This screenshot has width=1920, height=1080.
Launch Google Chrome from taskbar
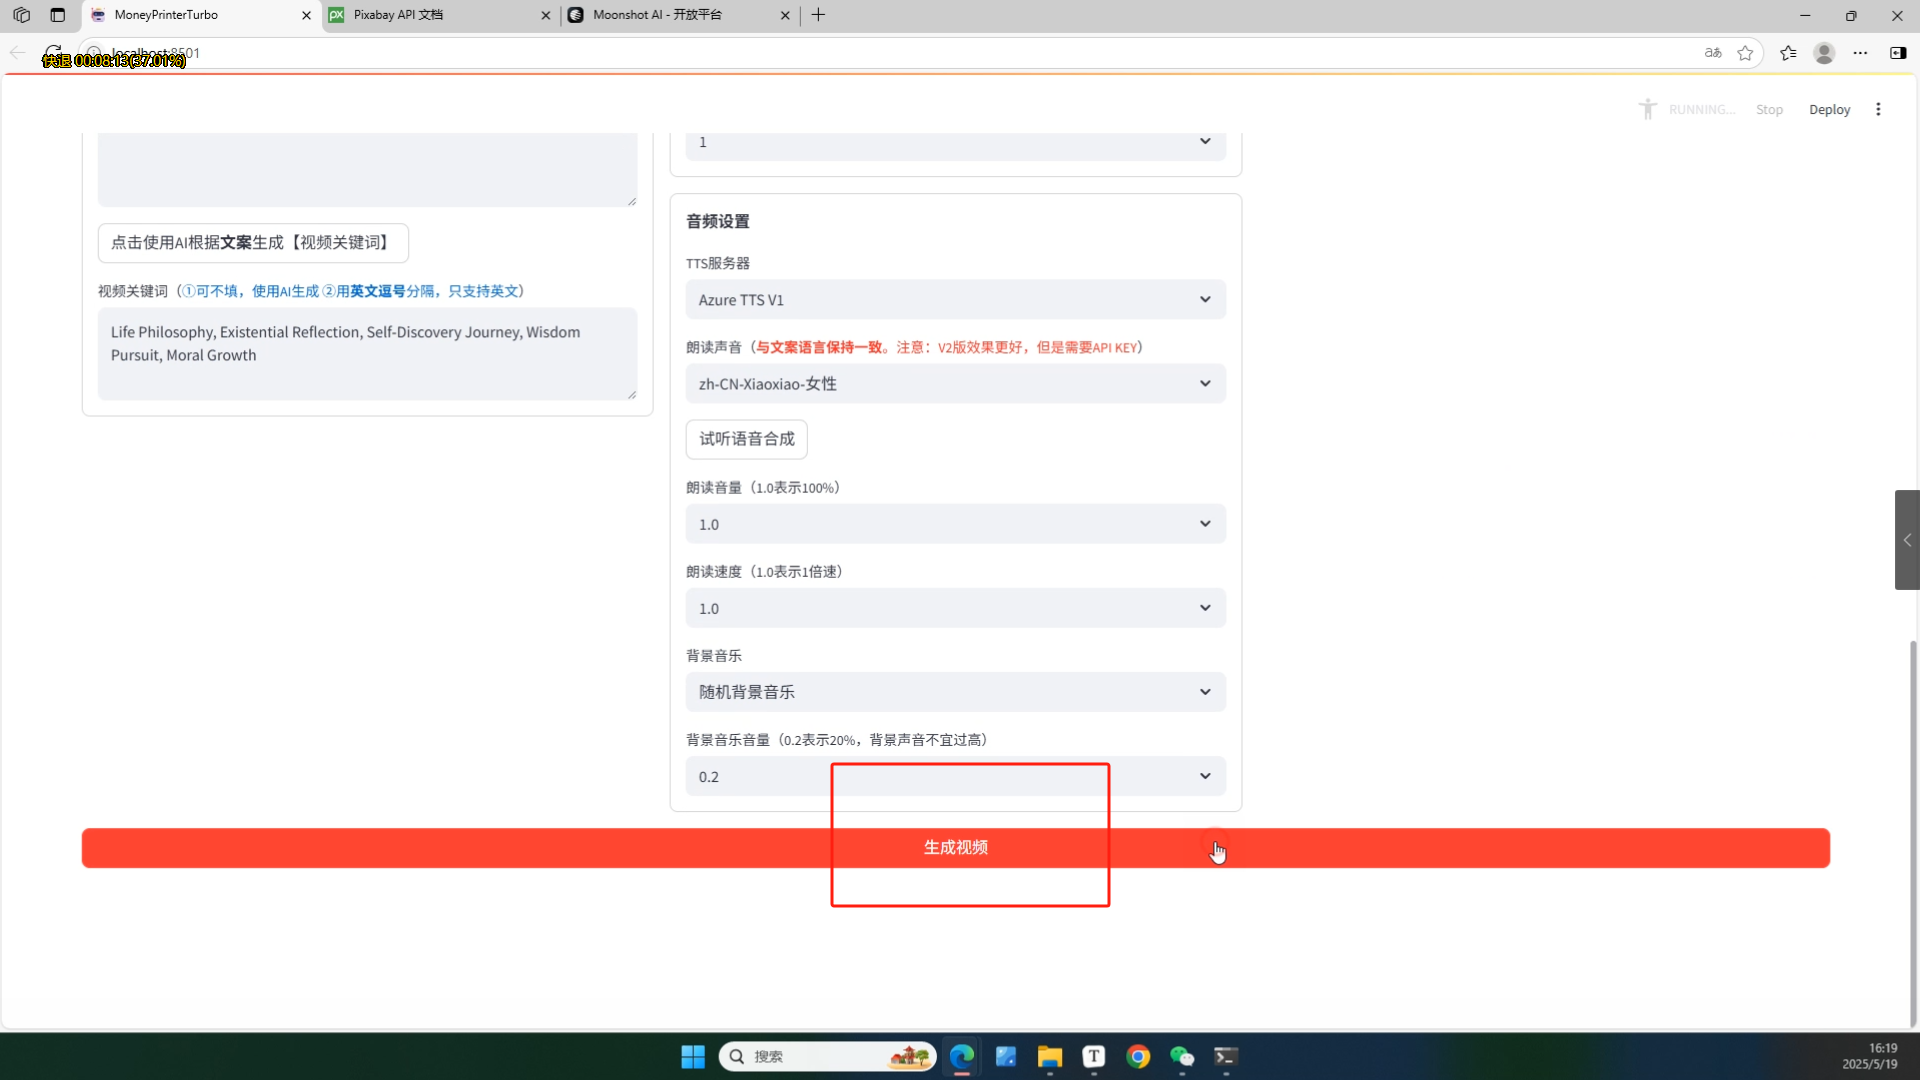[x=1138, y=1056]
